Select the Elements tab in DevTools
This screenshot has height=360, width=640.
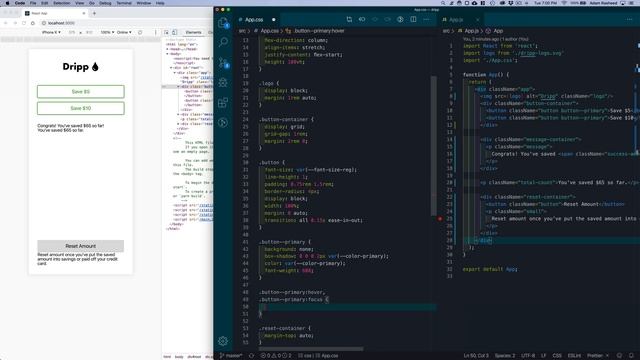[x=193, y=32]
